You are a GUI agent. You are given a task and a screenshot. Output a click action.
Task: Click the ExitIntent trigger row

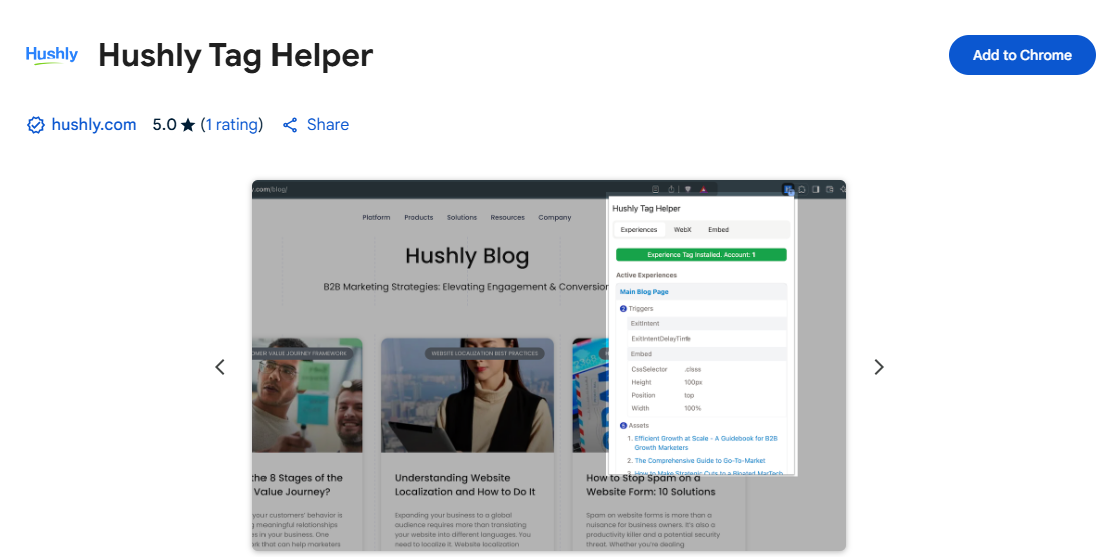(706, 324)
